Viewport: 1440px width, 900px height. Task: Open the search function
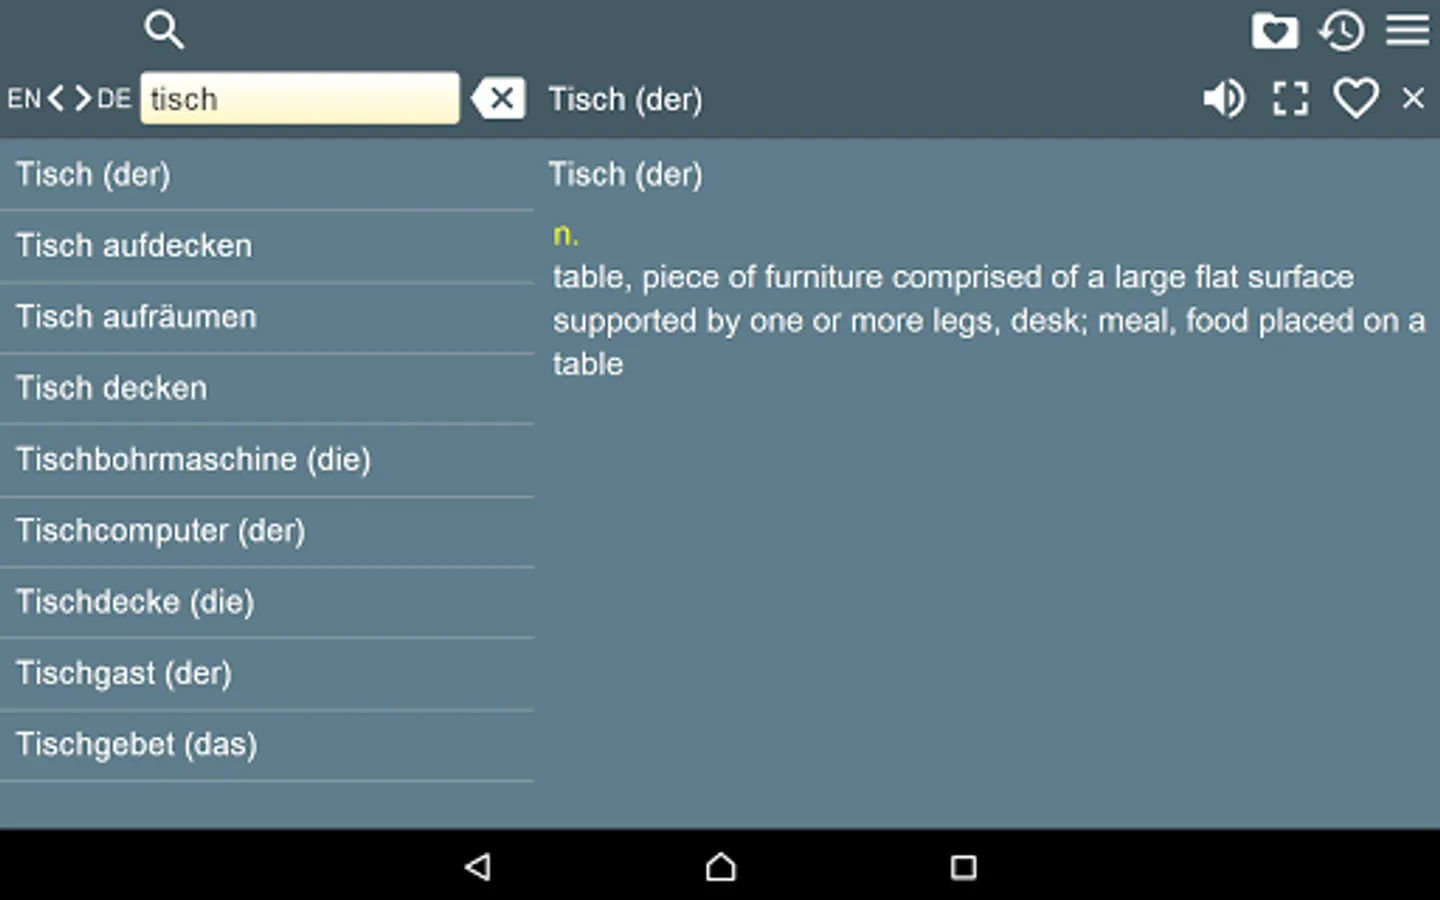tap(163, 30)
